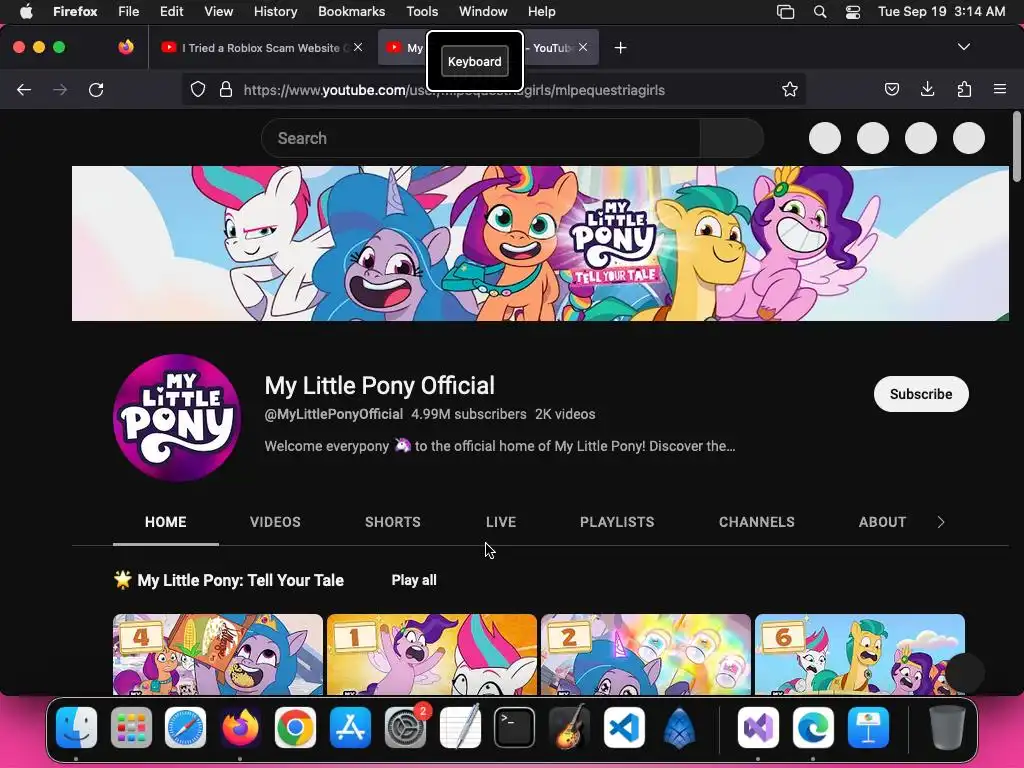
Task: Launch Safari from the Dock
Action: pos(185,728)
